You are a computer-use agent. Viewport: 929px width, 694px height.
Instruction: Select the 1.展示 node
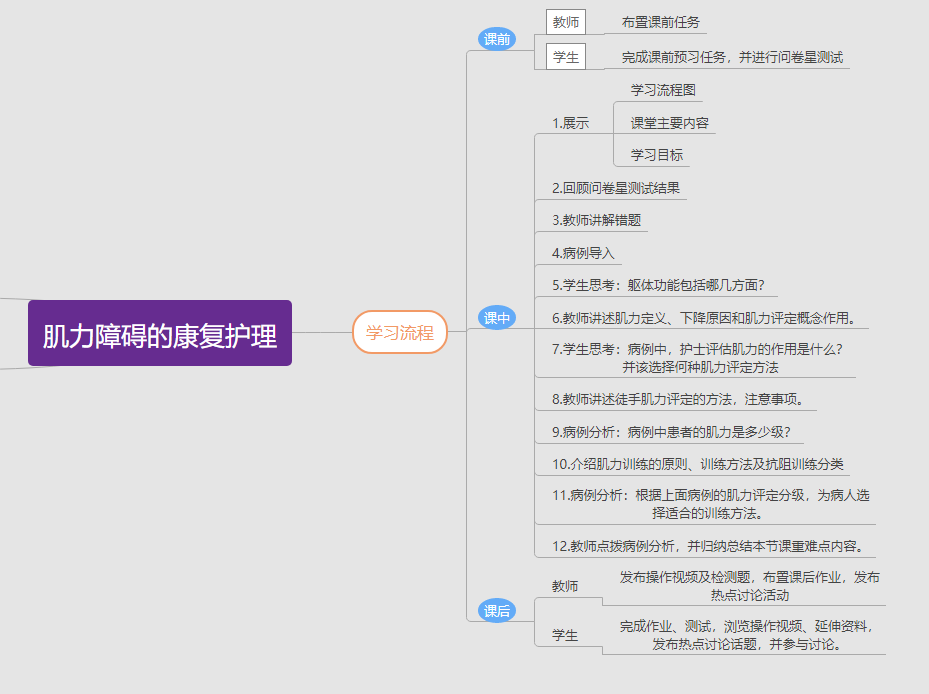point(571,123)
